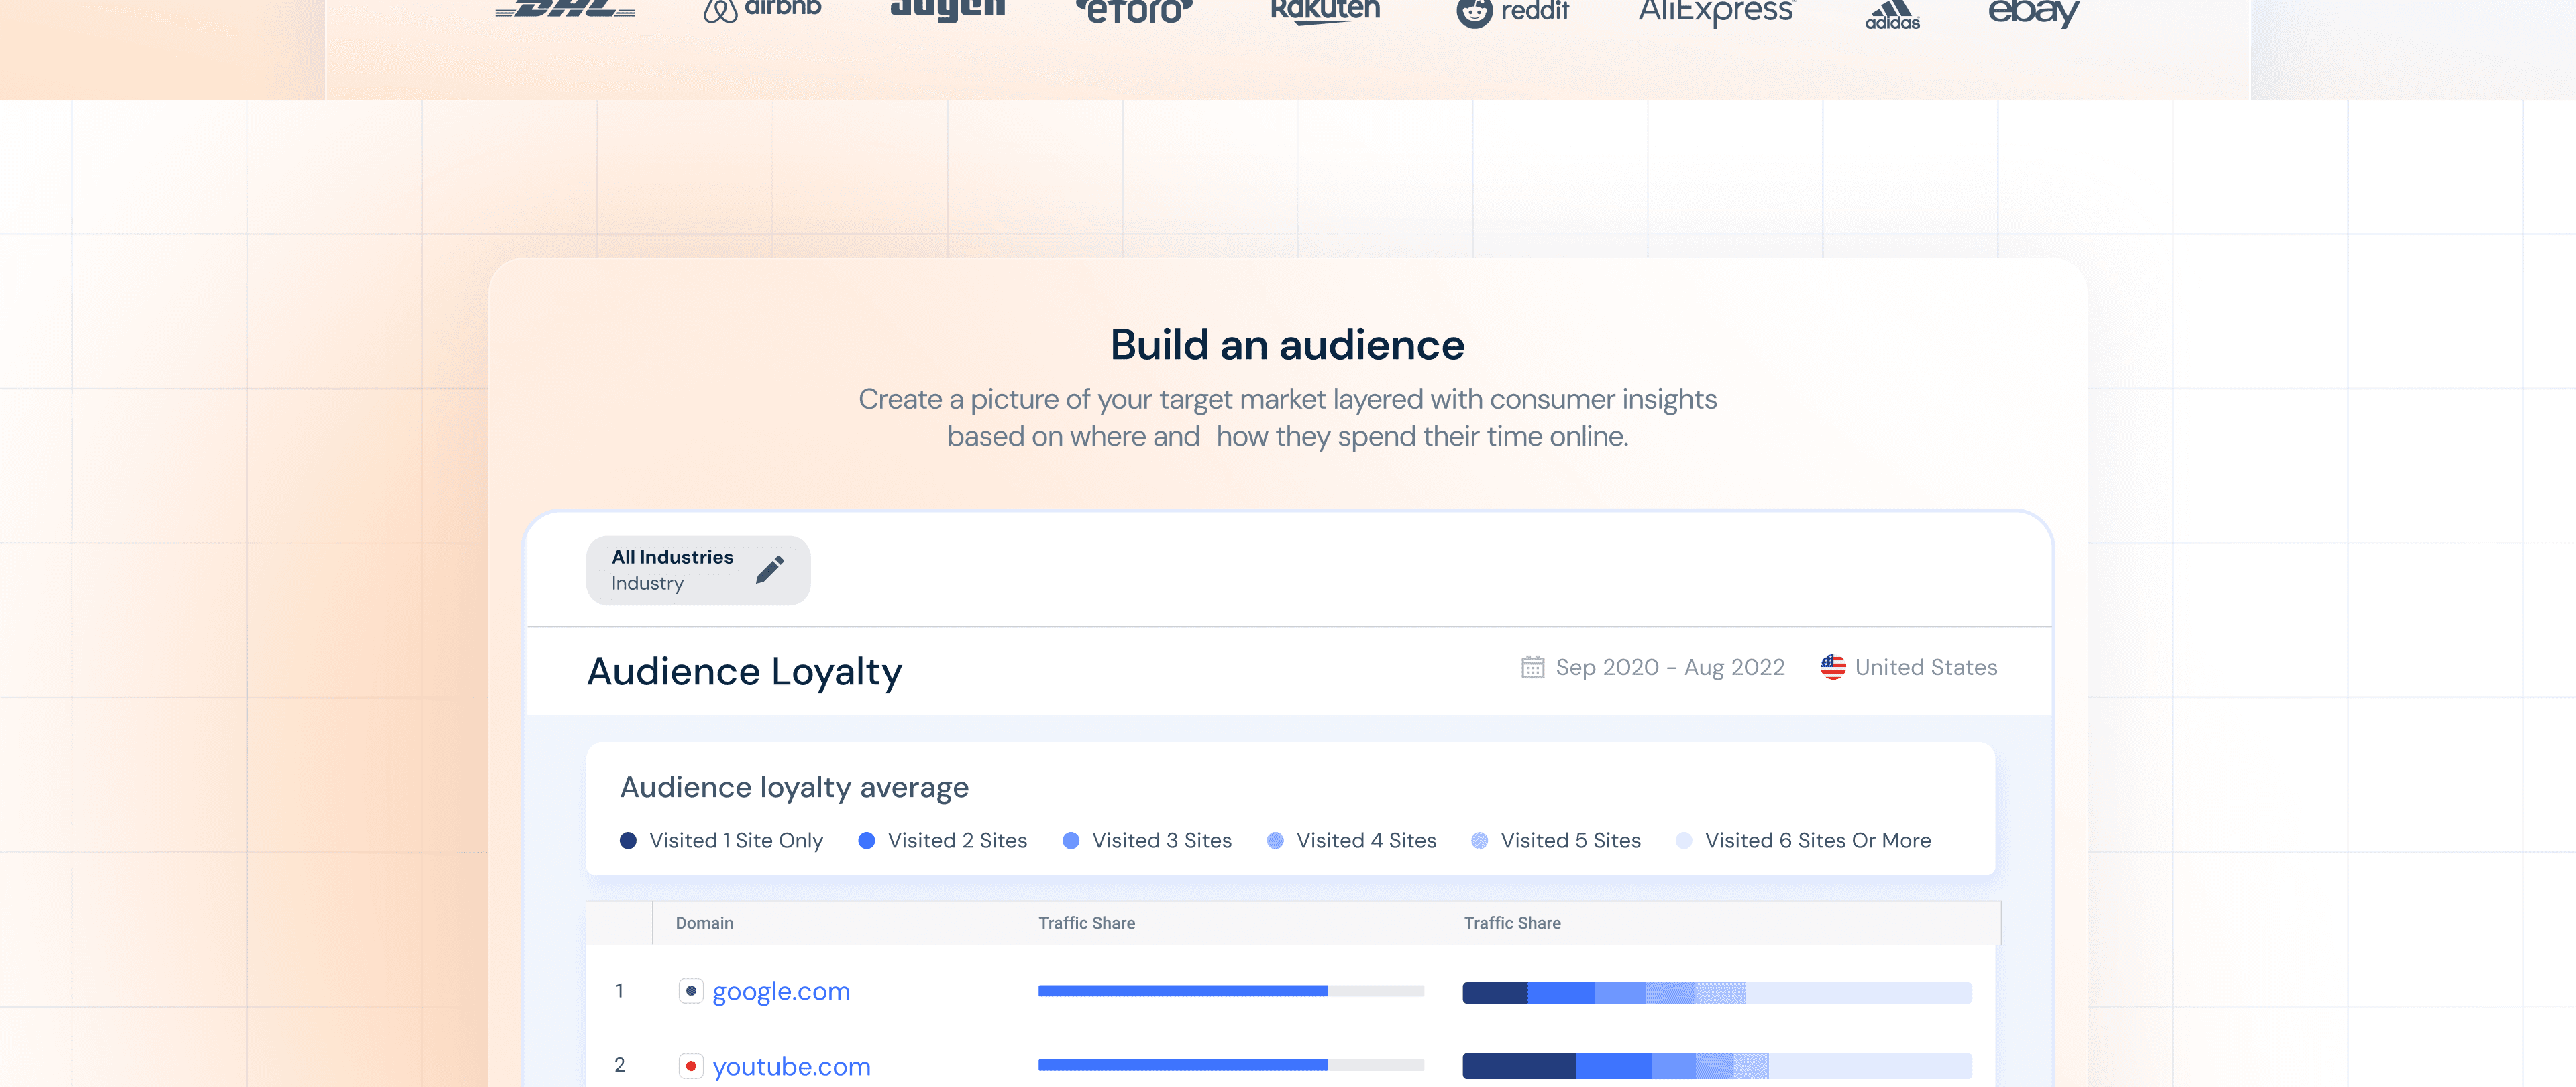Click the calendar icon next to date range
The image size is (2576, 1087).
(1532, 667)
